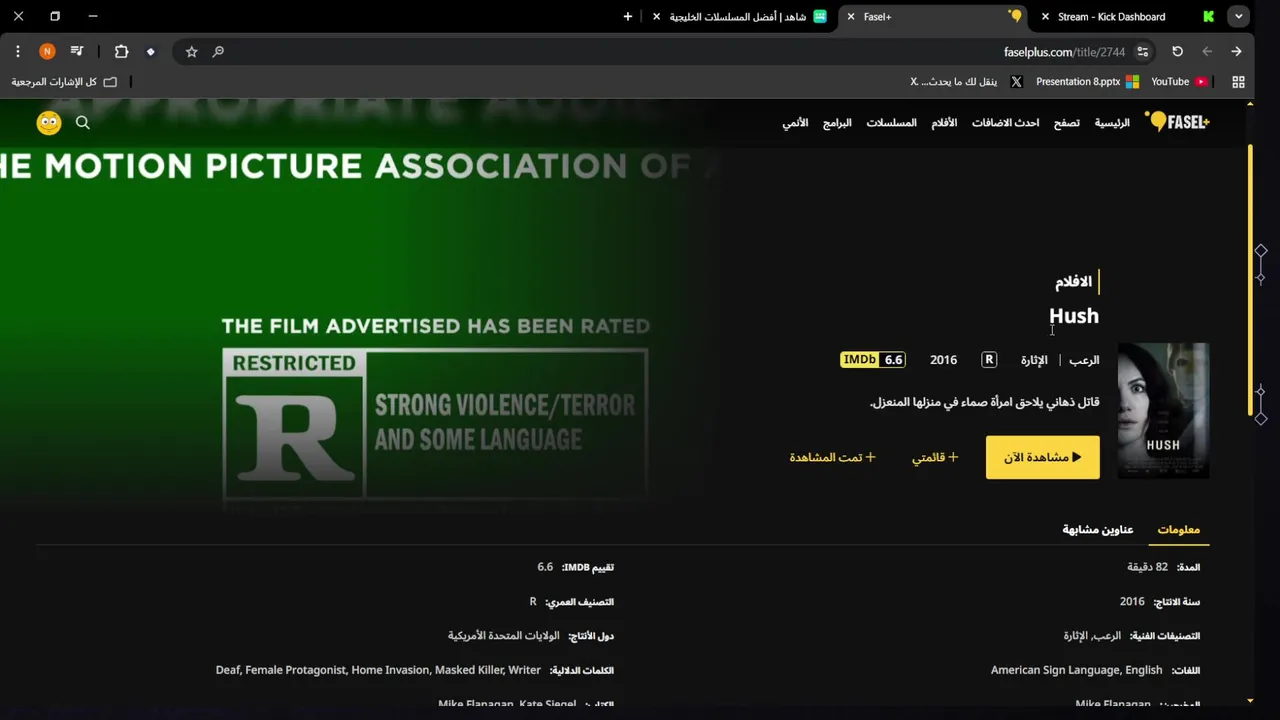Open البرامج in site navigation
This screenshot has width=1280, height=720.
[x=837, y=123]
